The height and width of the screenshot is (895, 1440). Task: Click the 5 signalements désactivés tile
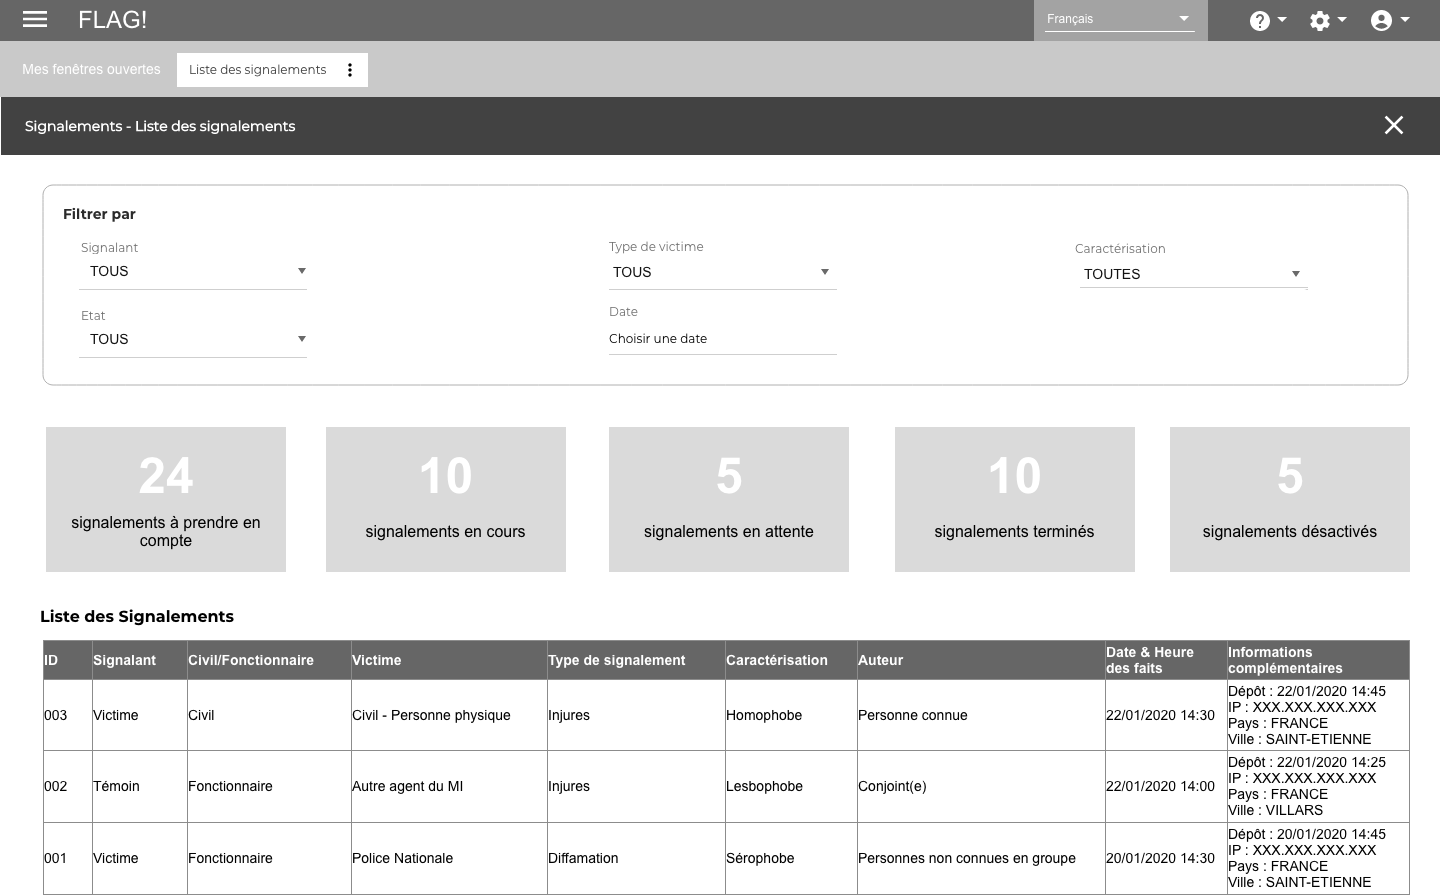tap(1289, 499)
